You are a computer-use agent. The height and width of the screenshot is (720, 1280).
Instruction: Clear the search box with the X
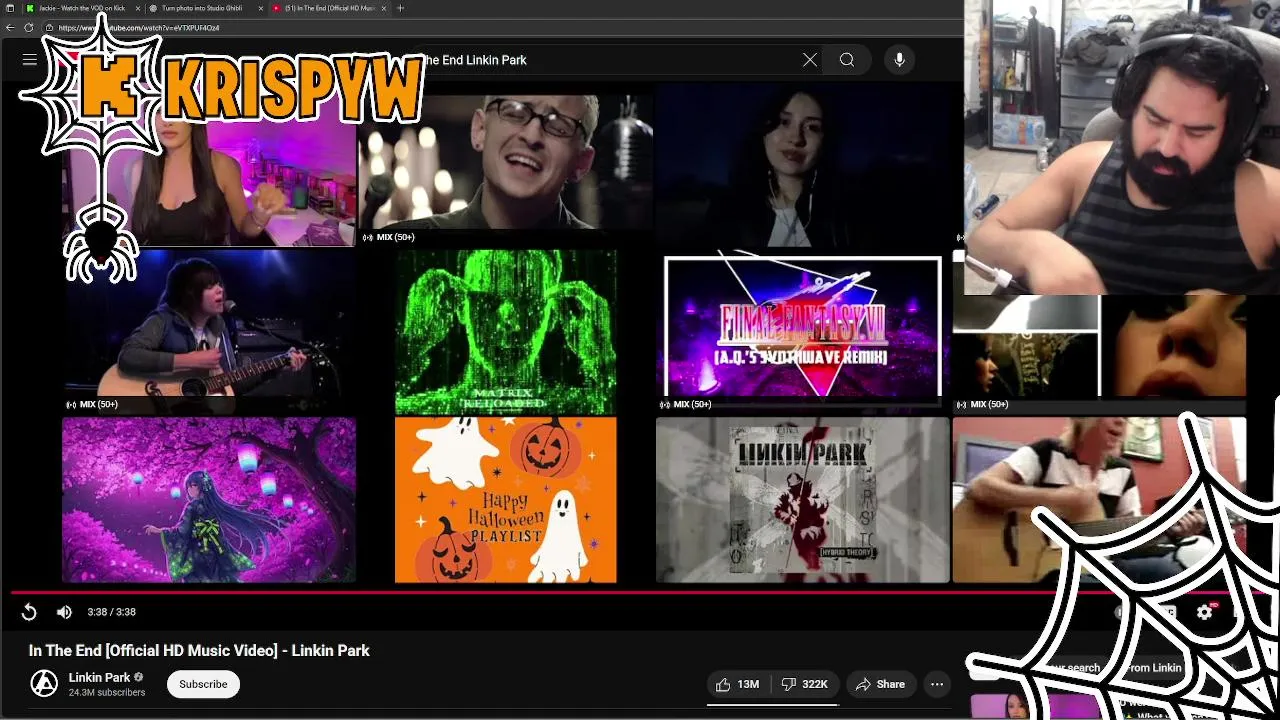[810, 60]
